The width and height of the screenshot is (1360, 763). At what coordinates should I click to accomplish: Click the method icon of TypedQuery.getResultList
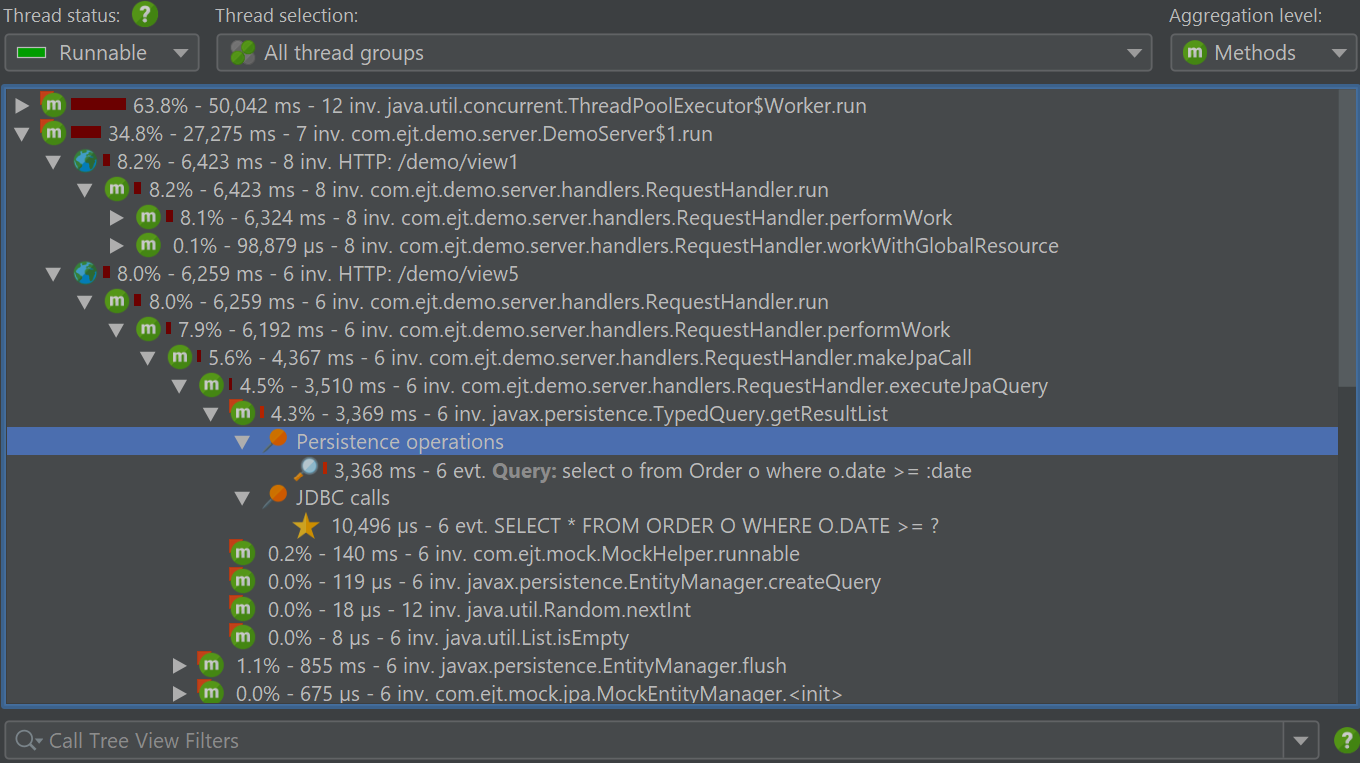click(x=242, y=412)
